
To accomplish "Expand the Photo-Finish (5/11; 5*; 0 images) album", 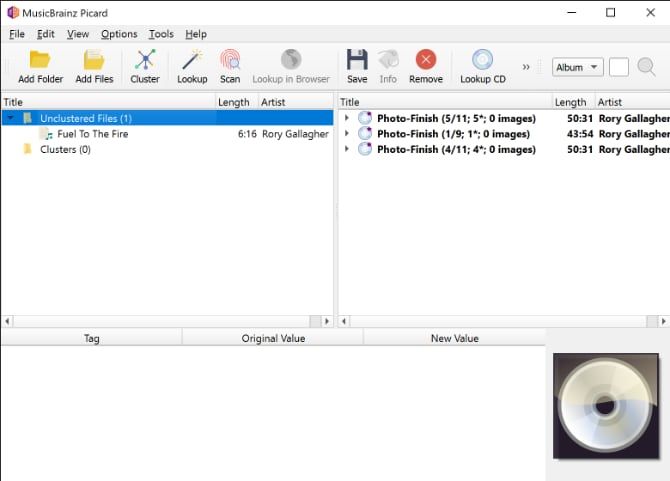I will click(347, 118).
